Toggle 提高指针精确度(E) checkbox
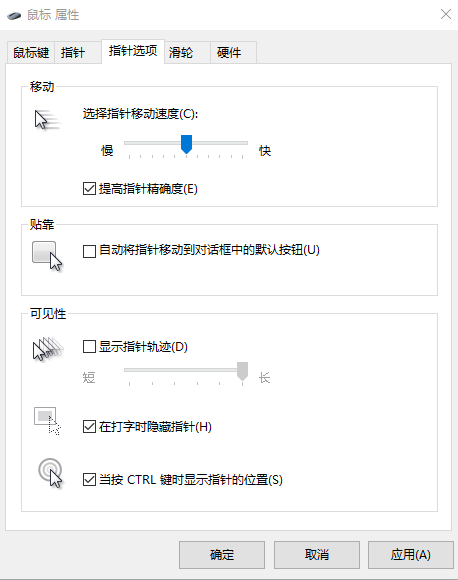The image size is (458, 580). (89, 189)
